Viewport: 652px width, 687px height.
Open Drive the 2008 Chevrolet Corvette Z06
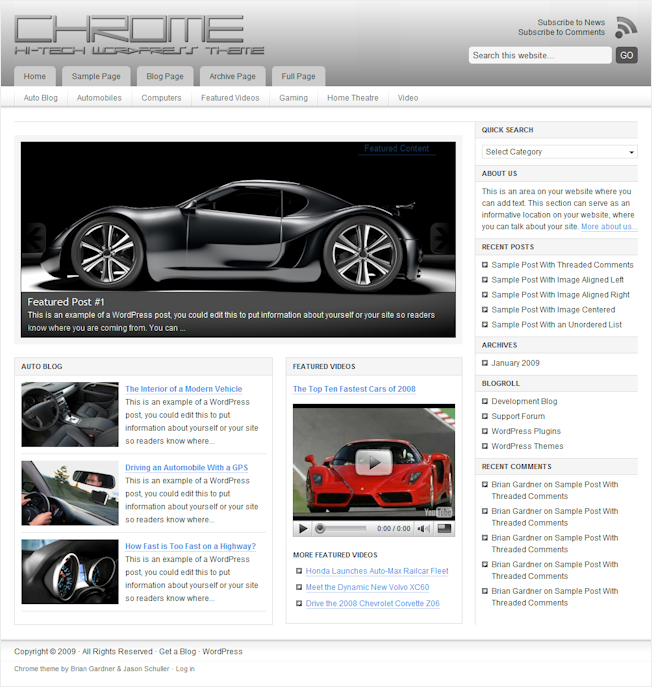372,603
